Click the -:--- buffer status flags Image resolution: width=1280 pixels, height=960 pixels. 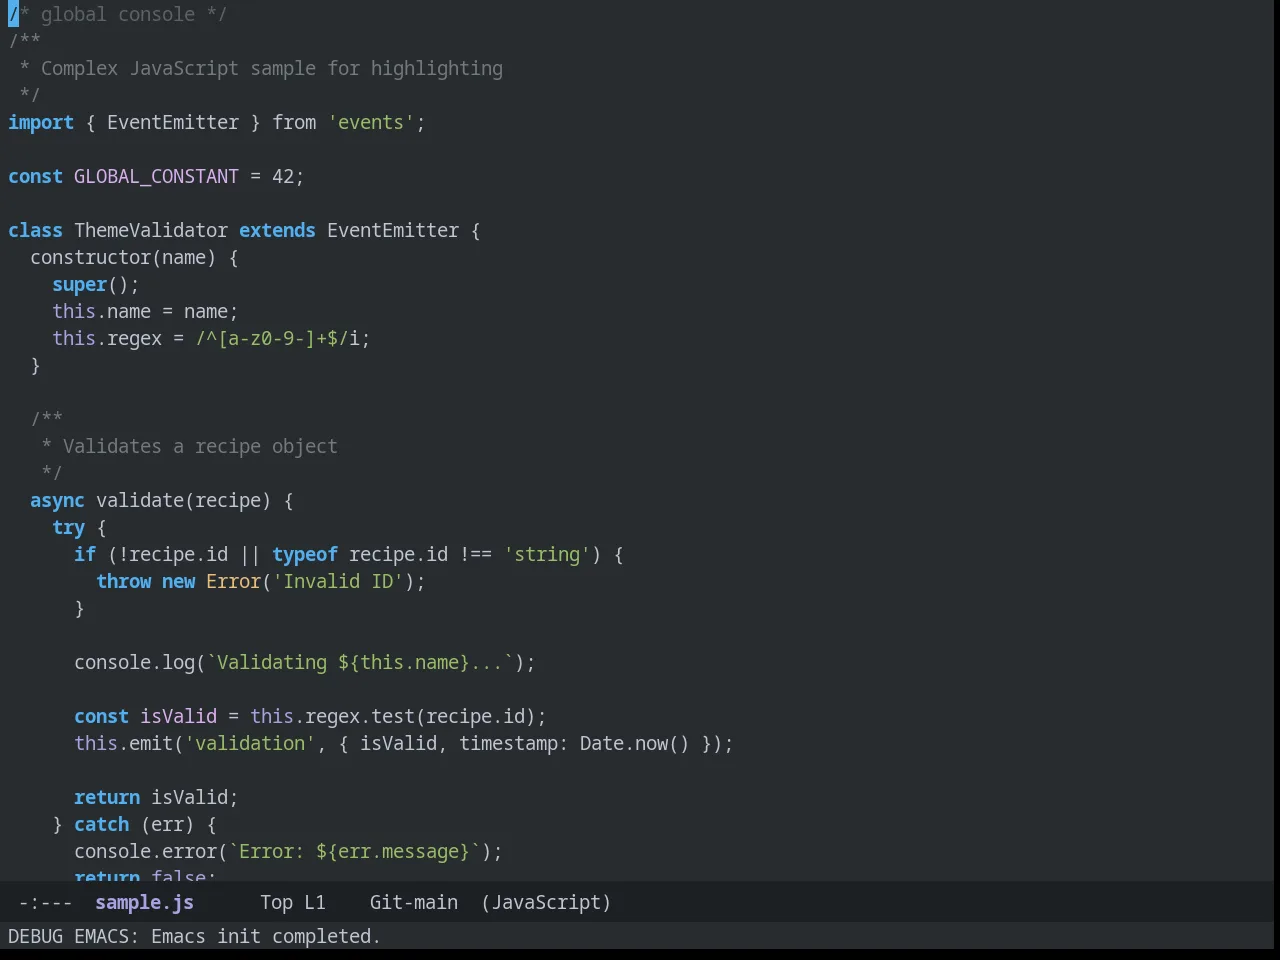45,902
